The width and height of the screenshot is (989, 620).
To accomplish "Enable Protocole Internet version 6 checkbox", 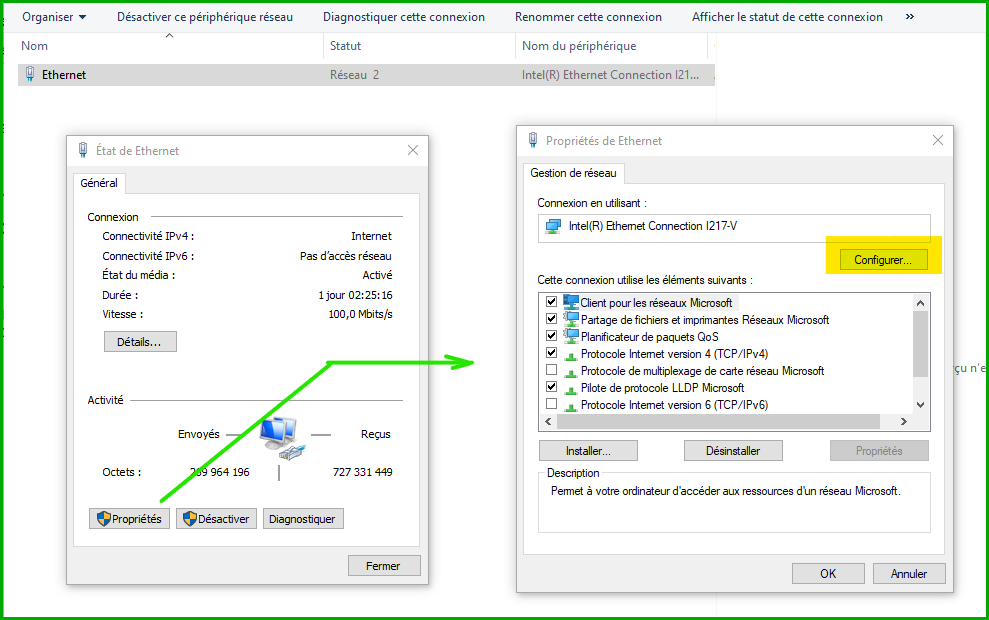I will [x=551, y=404].
